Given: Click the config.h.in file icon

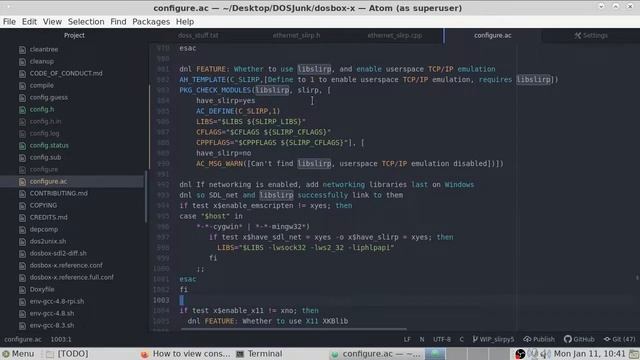Looking at the screenshot, I should click(22, 122).
